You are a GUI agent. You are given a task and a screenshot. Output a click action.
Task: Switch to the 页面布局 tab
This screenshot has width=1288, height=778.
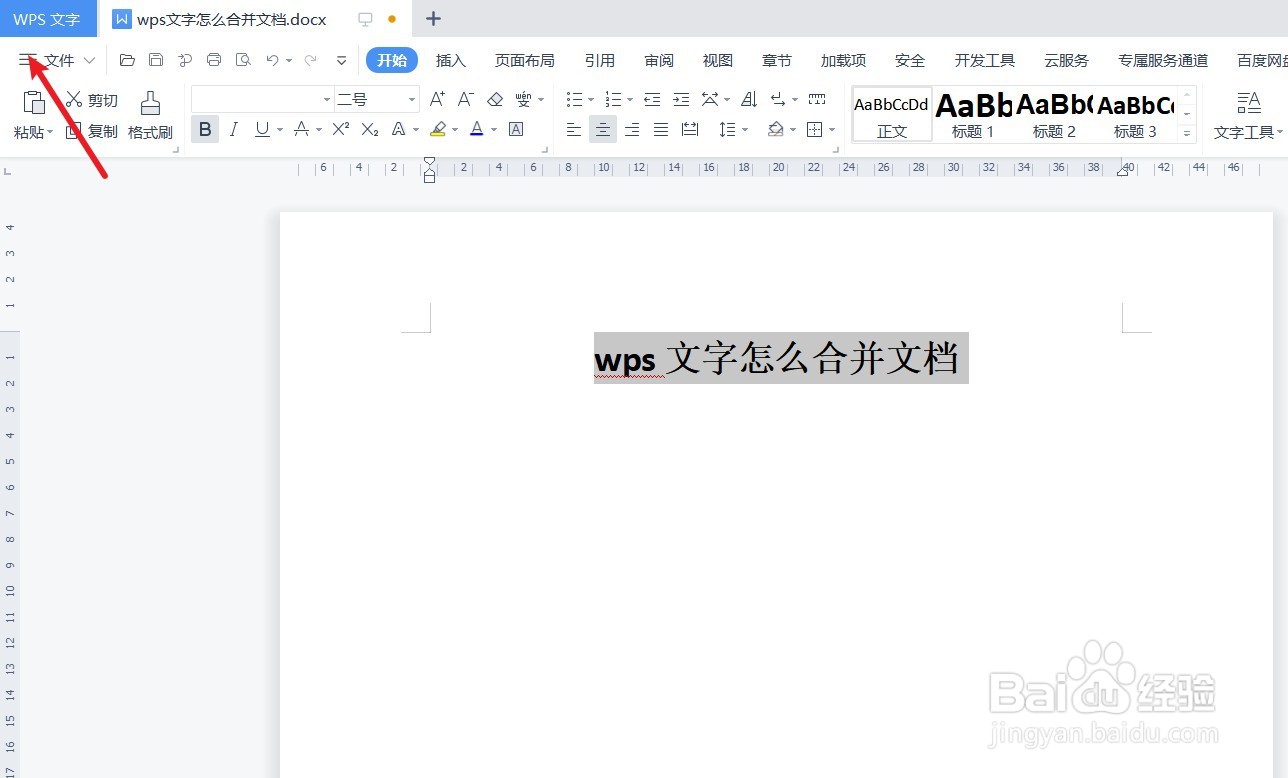coord(524,60)
